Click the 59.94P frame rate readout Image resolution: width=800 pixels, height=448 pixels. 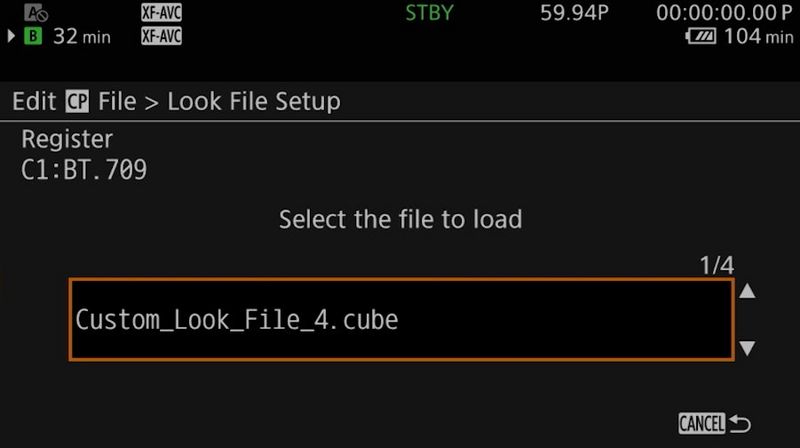click(x=574, y=13)
